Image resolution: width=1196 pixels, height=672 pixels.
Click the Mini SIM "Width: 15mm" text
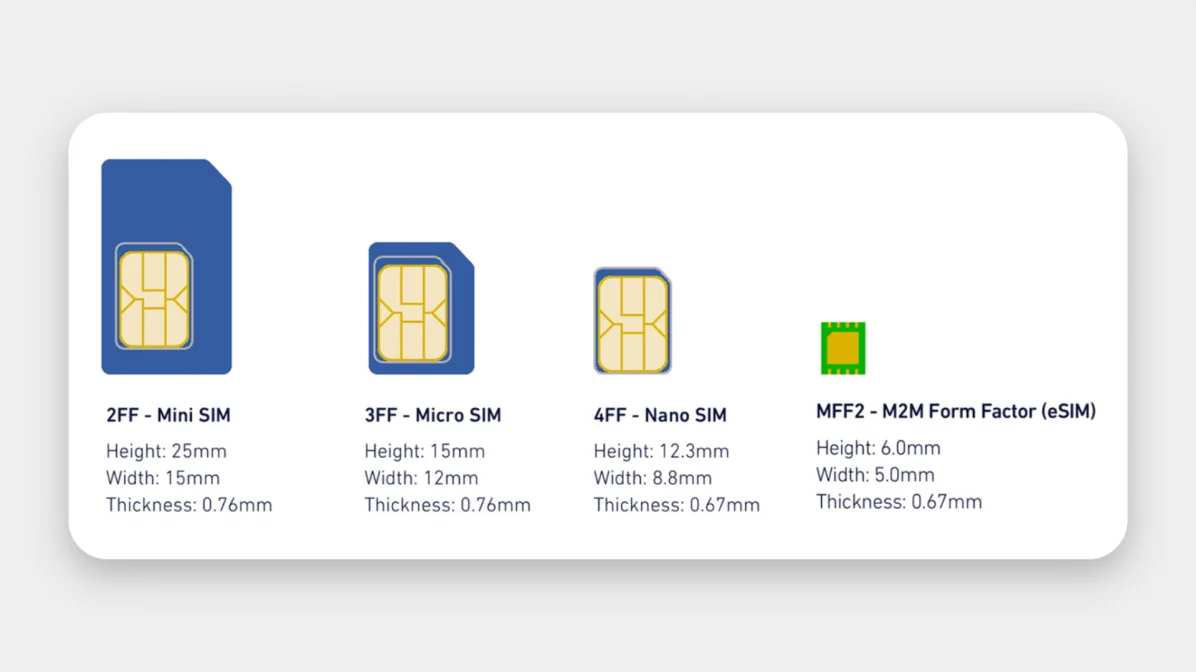[163, 478]
